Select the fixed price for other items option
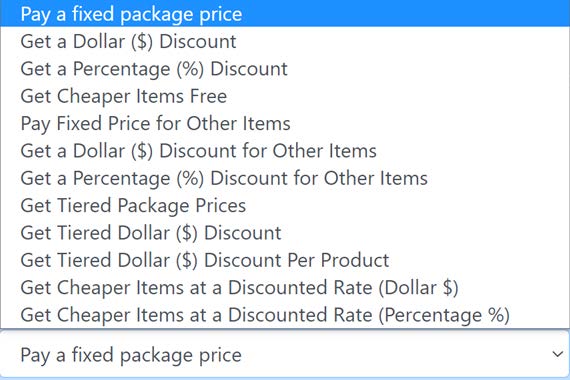Screen dimensions: 570x380 [x=285, y=123]
